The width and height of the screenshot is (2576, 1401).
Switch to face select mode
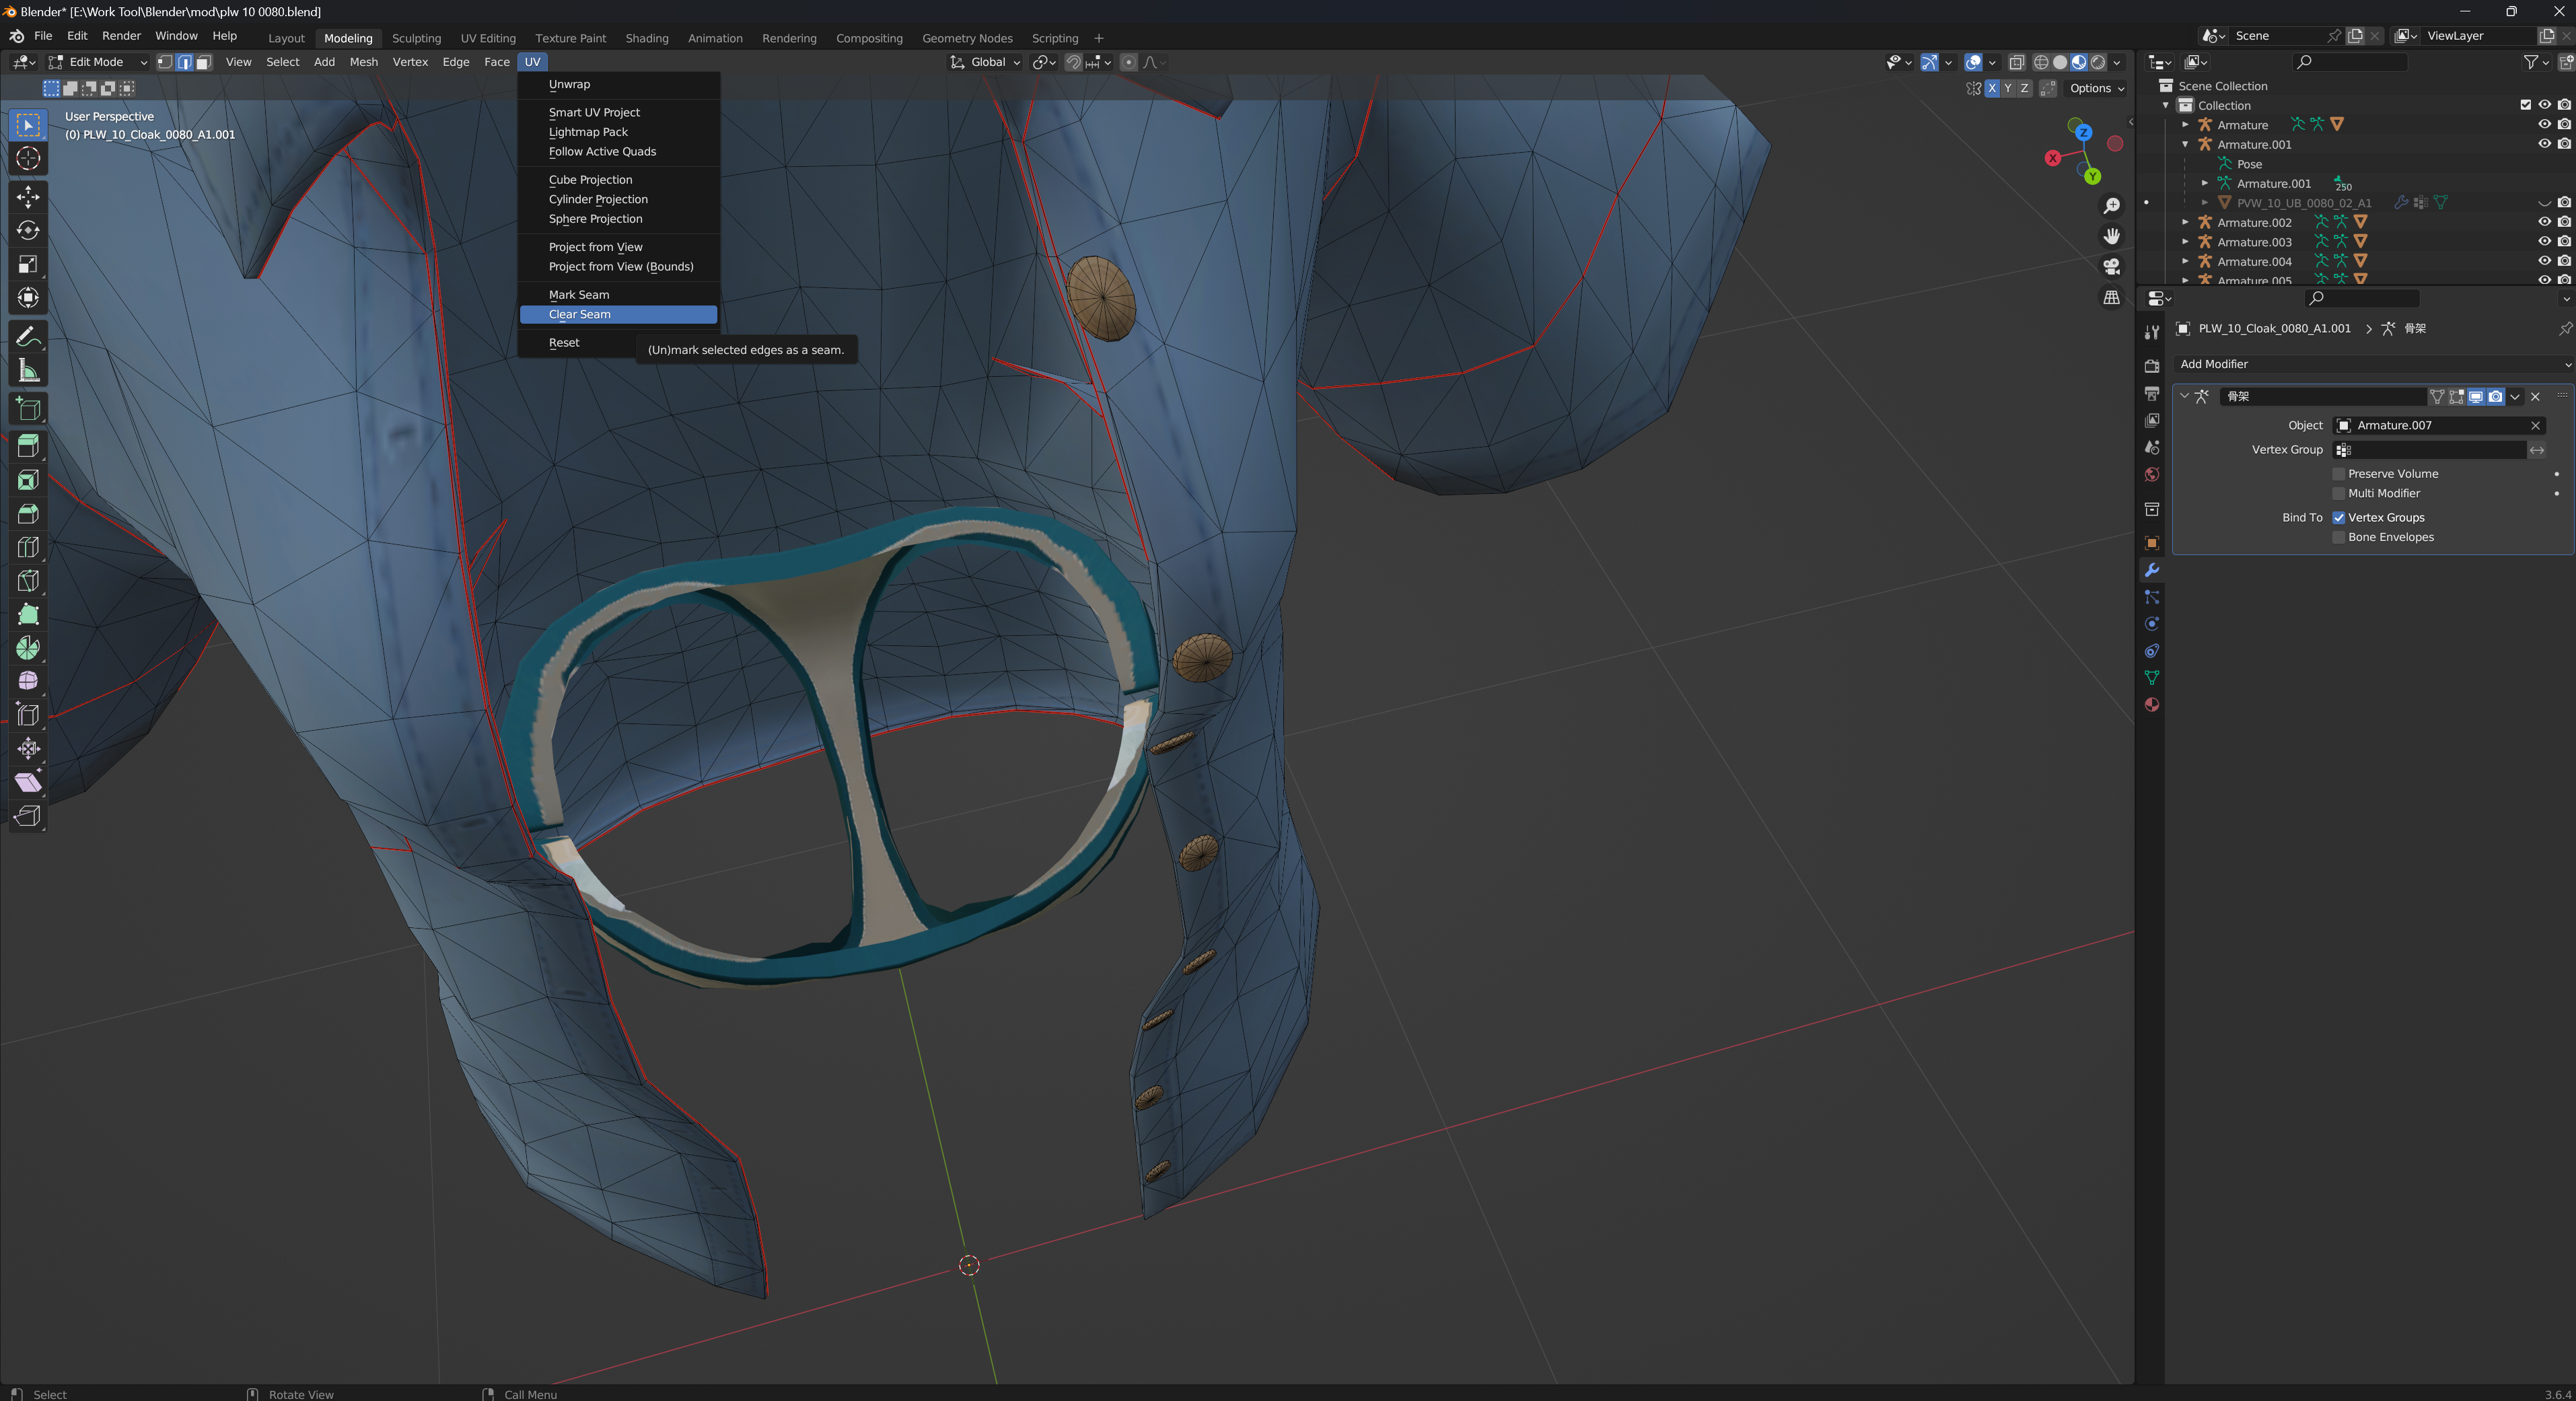pos(204,62)
